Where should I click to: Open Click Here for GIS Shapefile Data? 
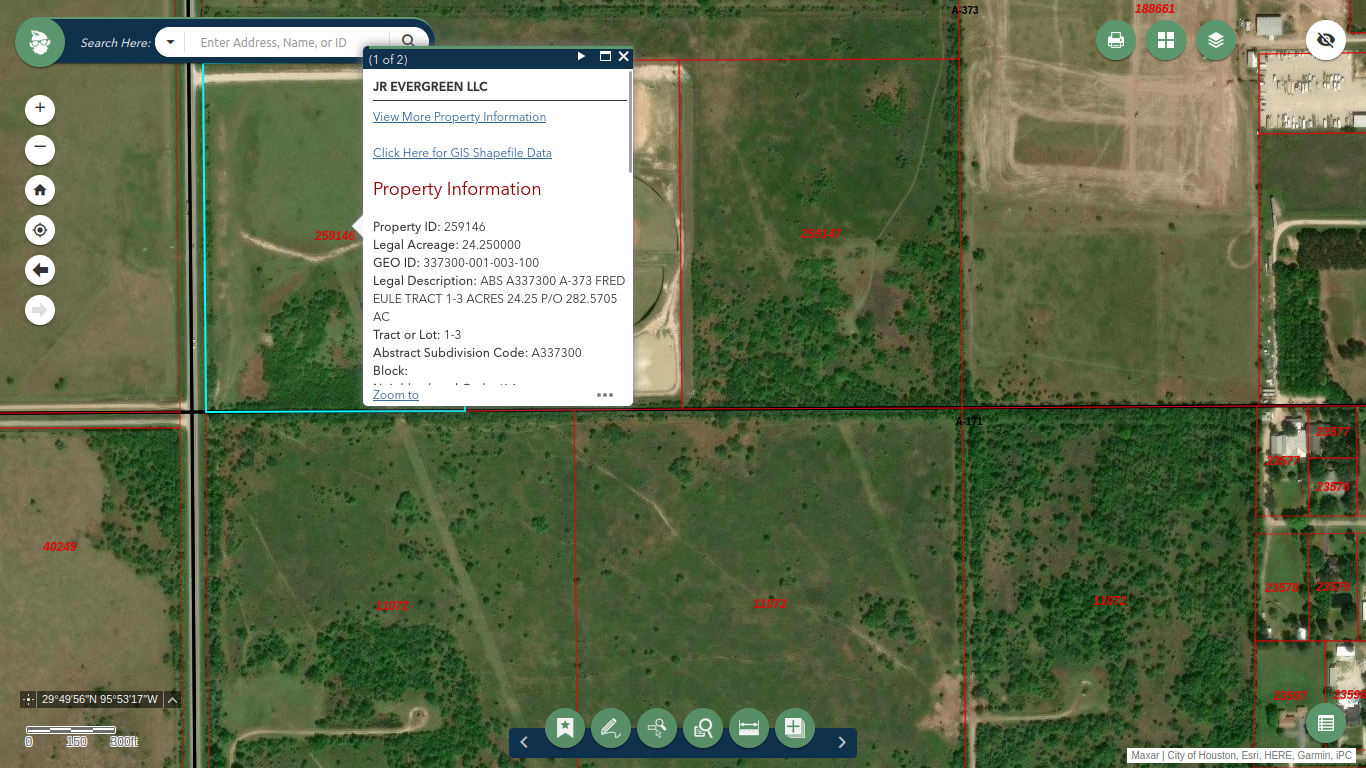coord(462,153)
